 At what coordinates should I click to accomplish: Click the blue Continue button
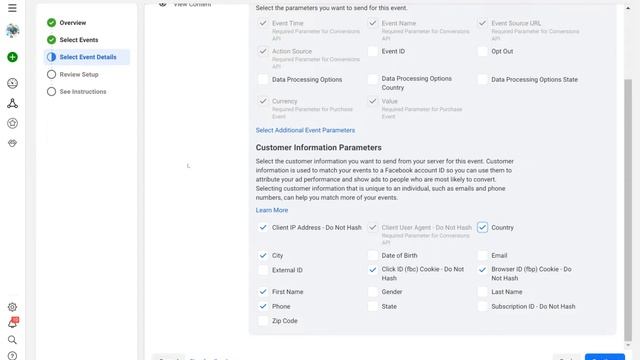[605, 357]
